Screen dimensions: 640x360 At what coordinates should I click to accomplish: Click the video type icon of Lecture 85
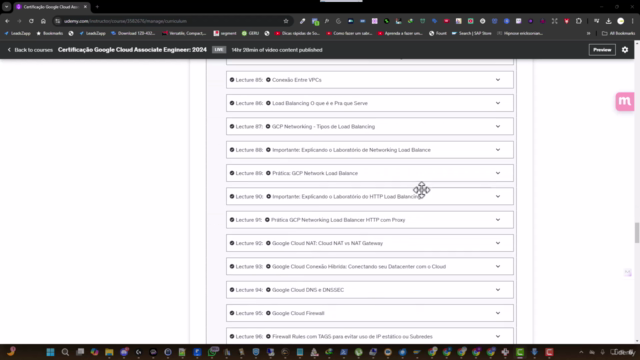[x=268, y=80]
